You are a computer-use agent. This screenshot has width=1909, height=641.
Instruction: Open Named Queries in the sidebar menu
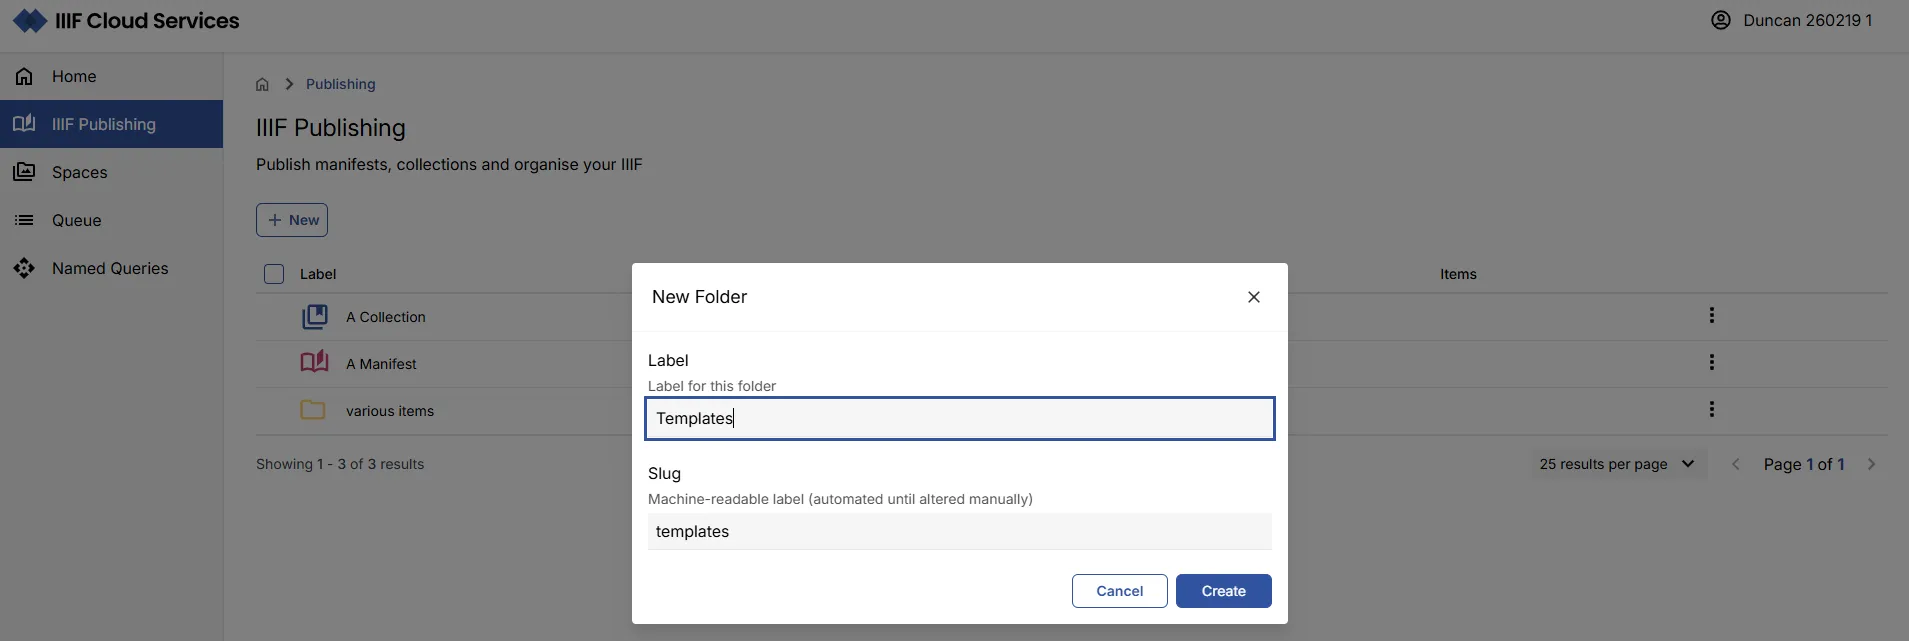tap(111, 268)
